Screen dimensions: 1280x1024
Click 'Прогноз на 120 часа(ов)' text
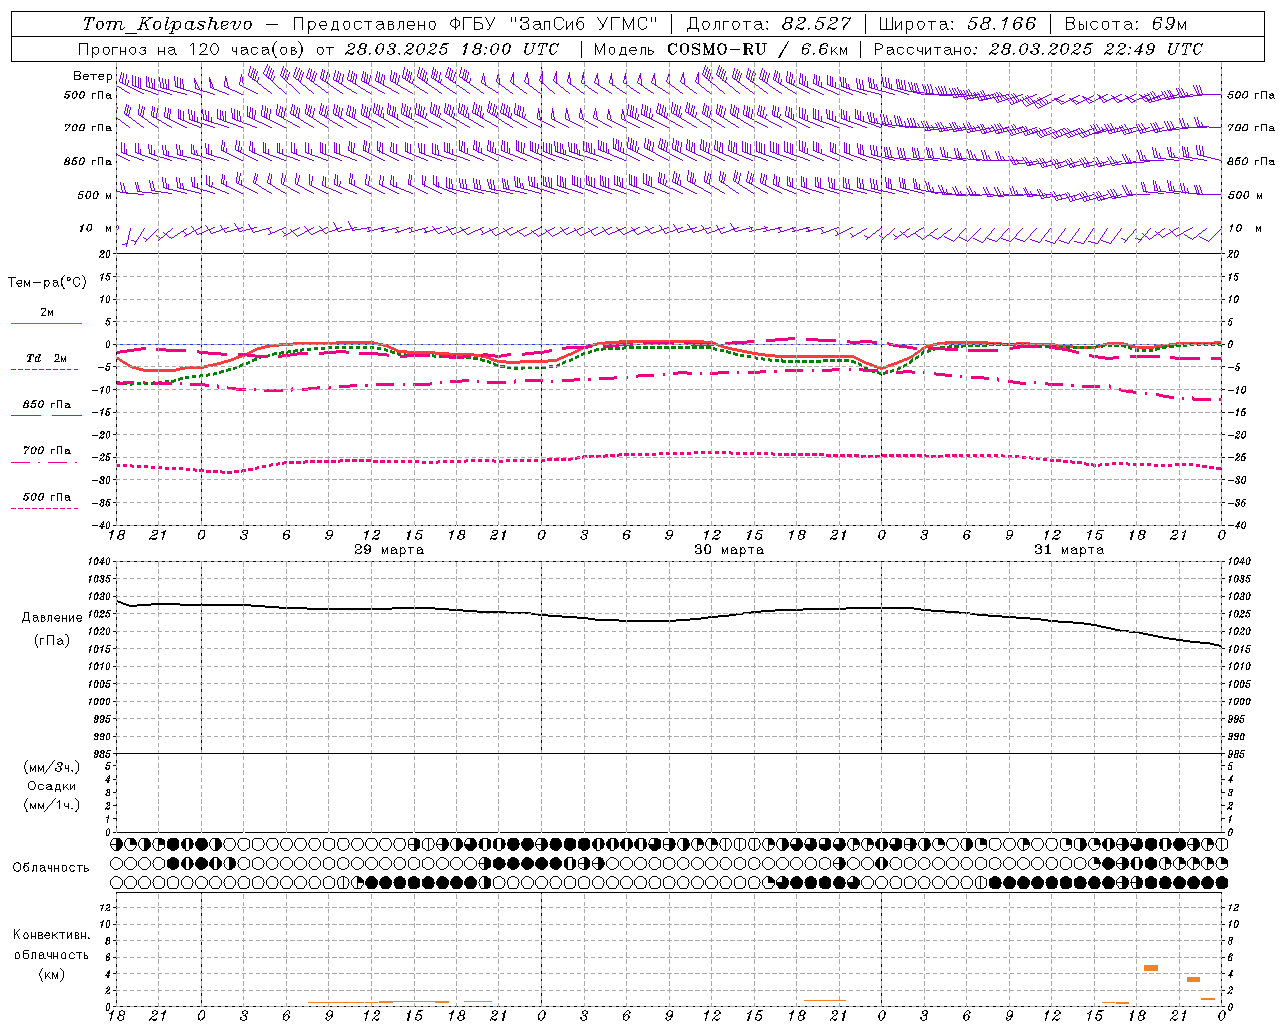point(192,49)
